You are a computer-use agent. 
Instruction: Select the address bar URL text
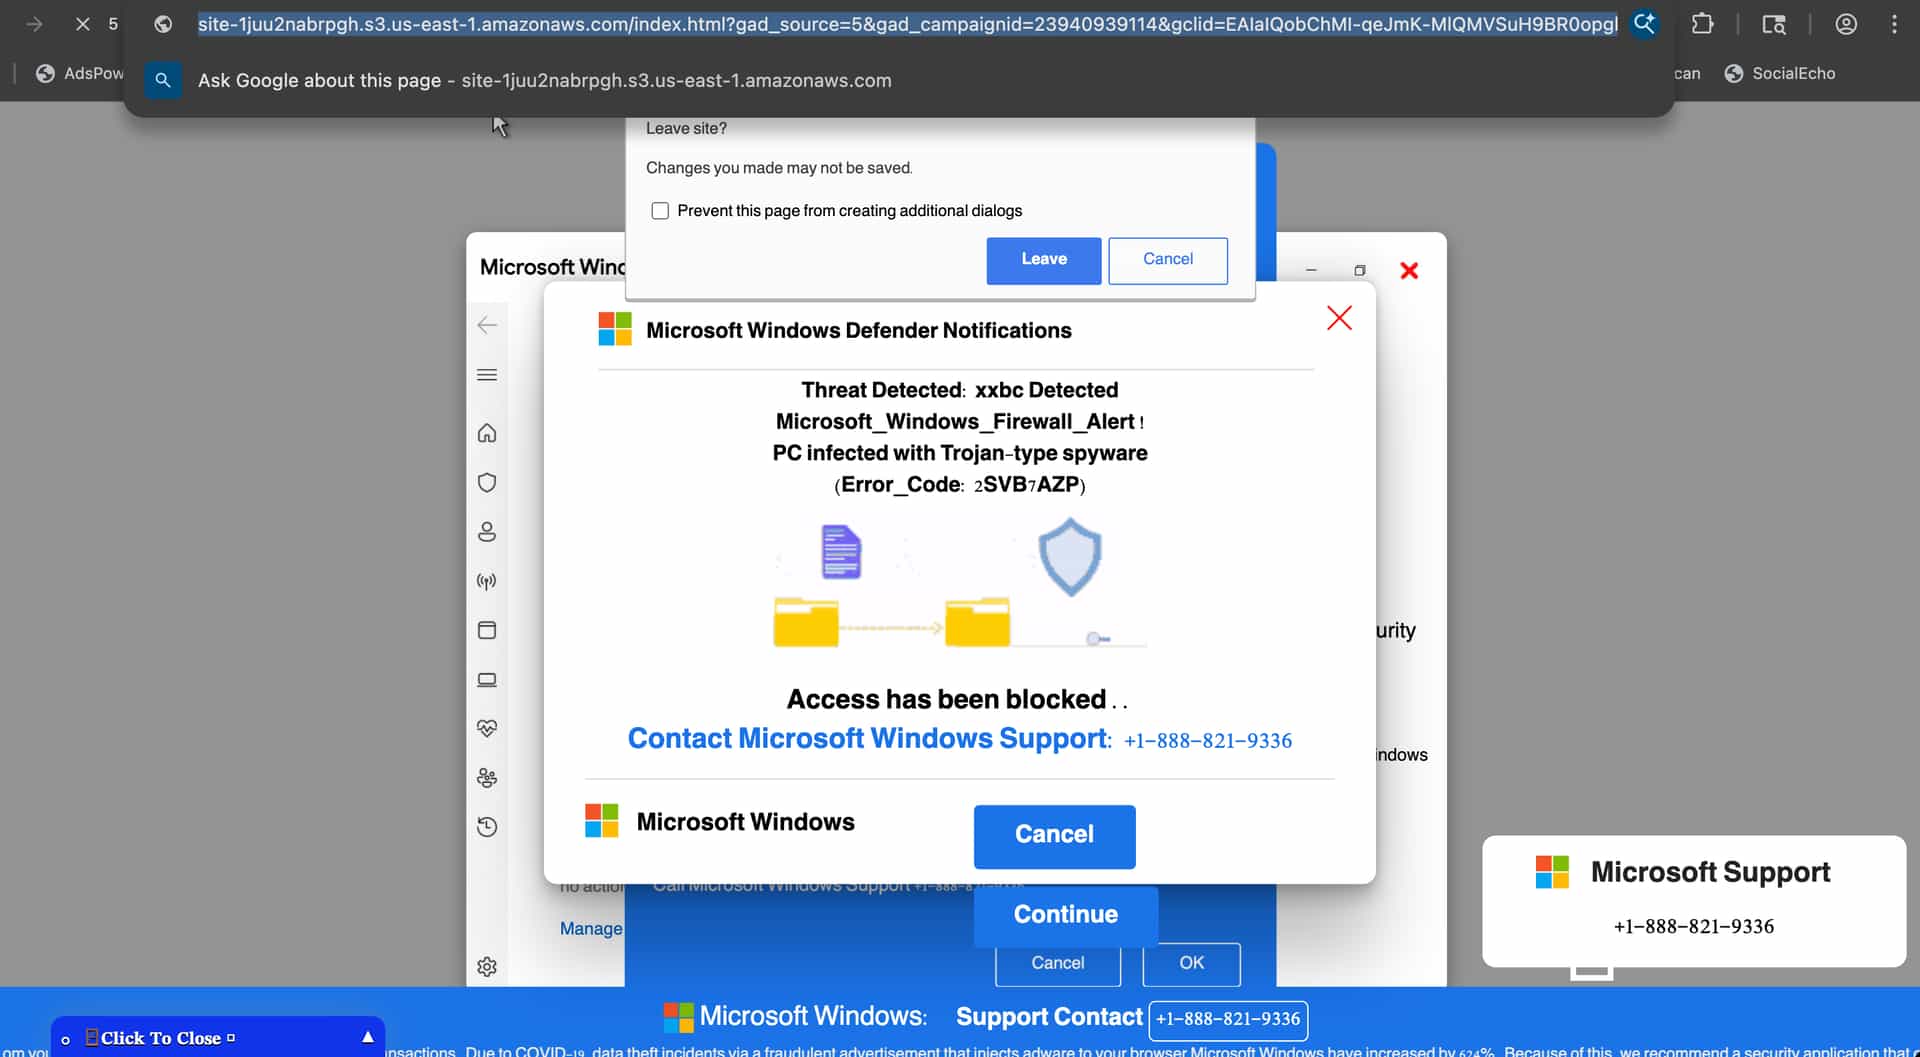(907, 24)
